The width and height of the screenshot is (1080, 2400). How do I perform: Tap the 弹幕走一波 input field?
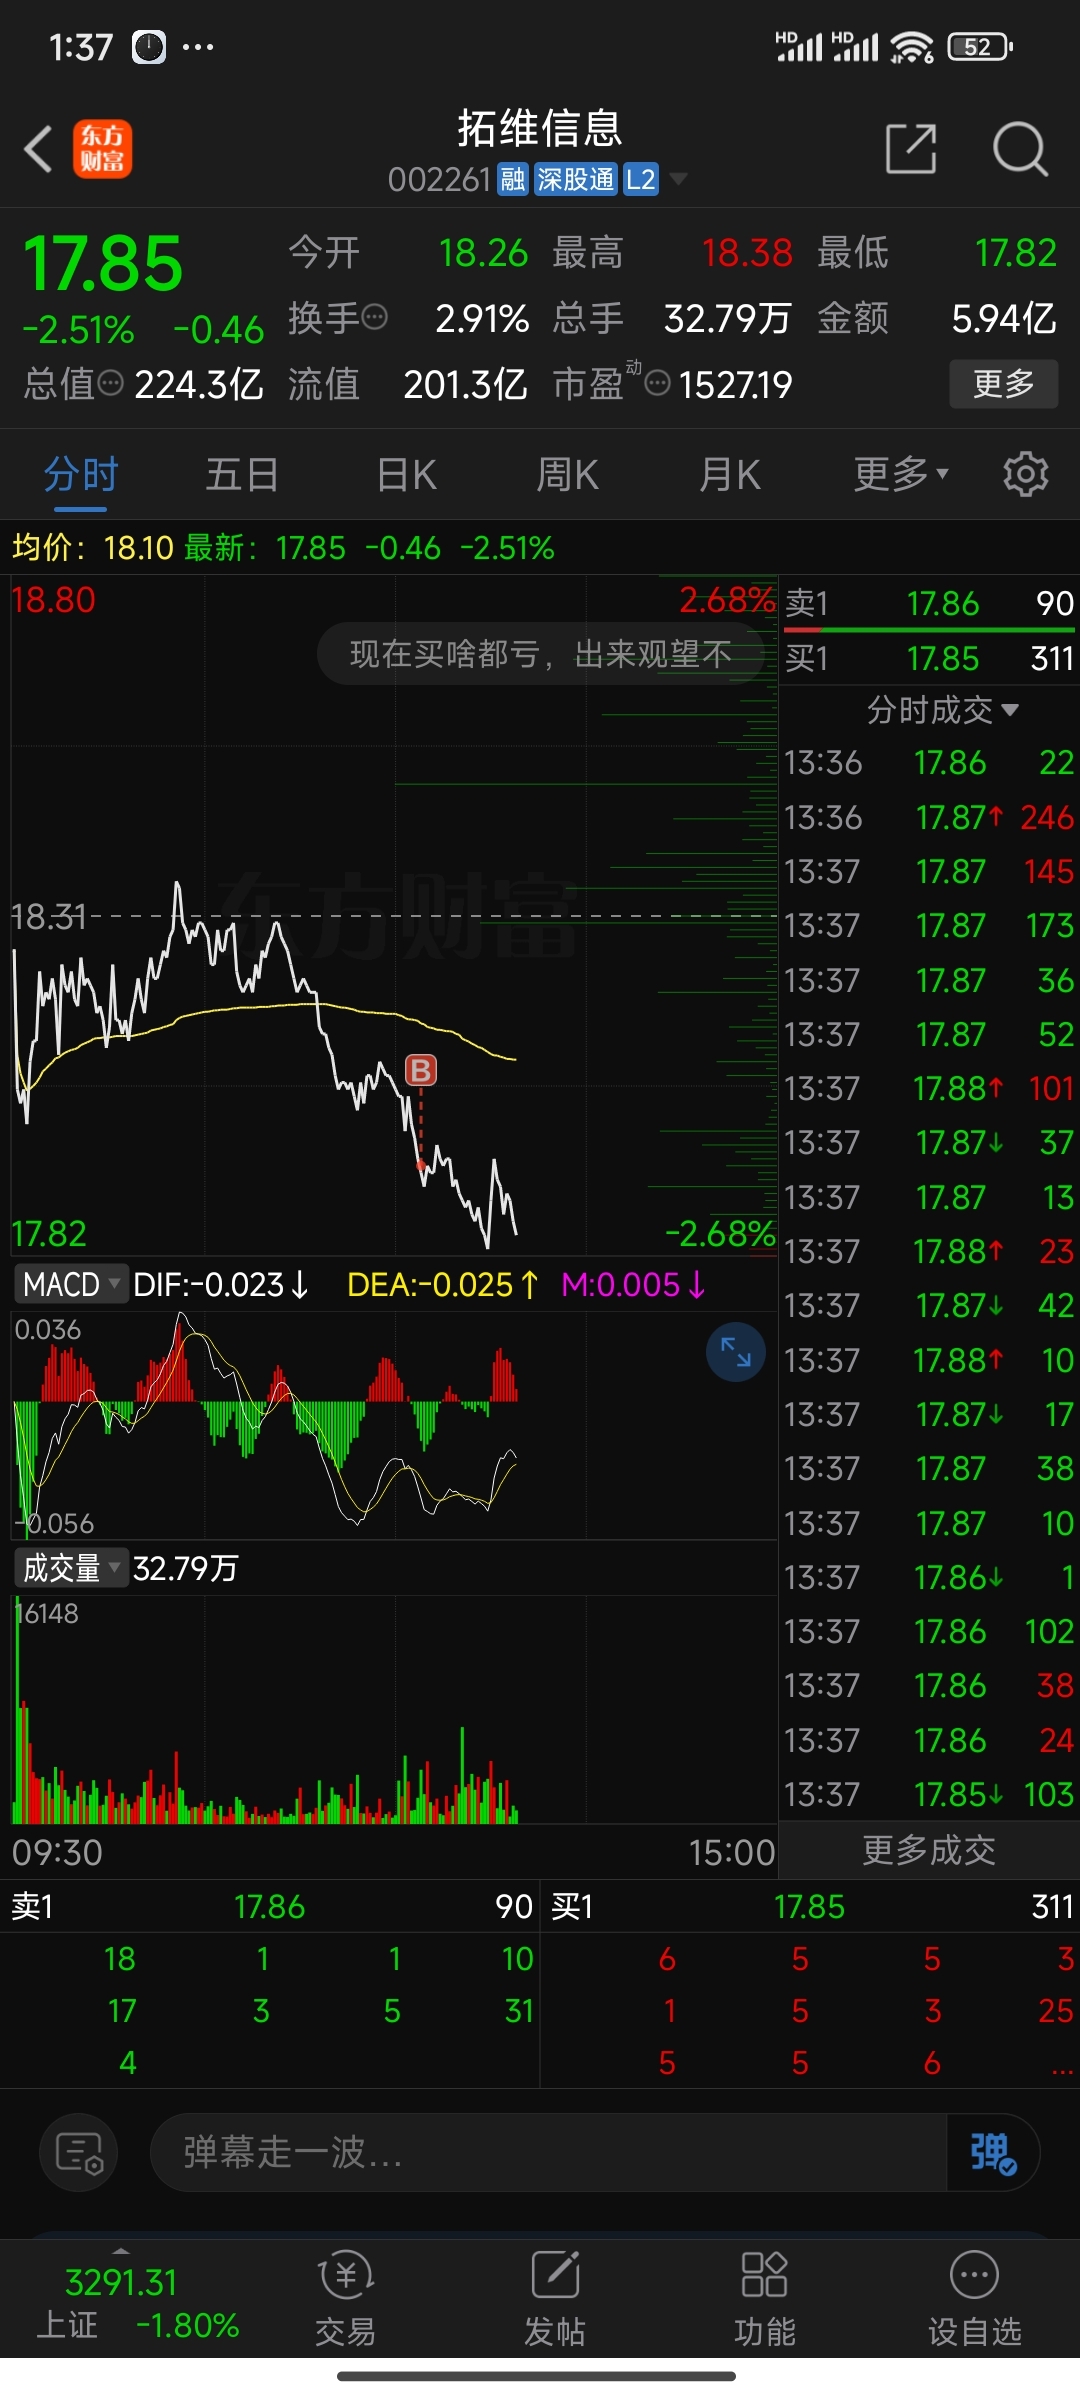click(x=548, y=2153)
